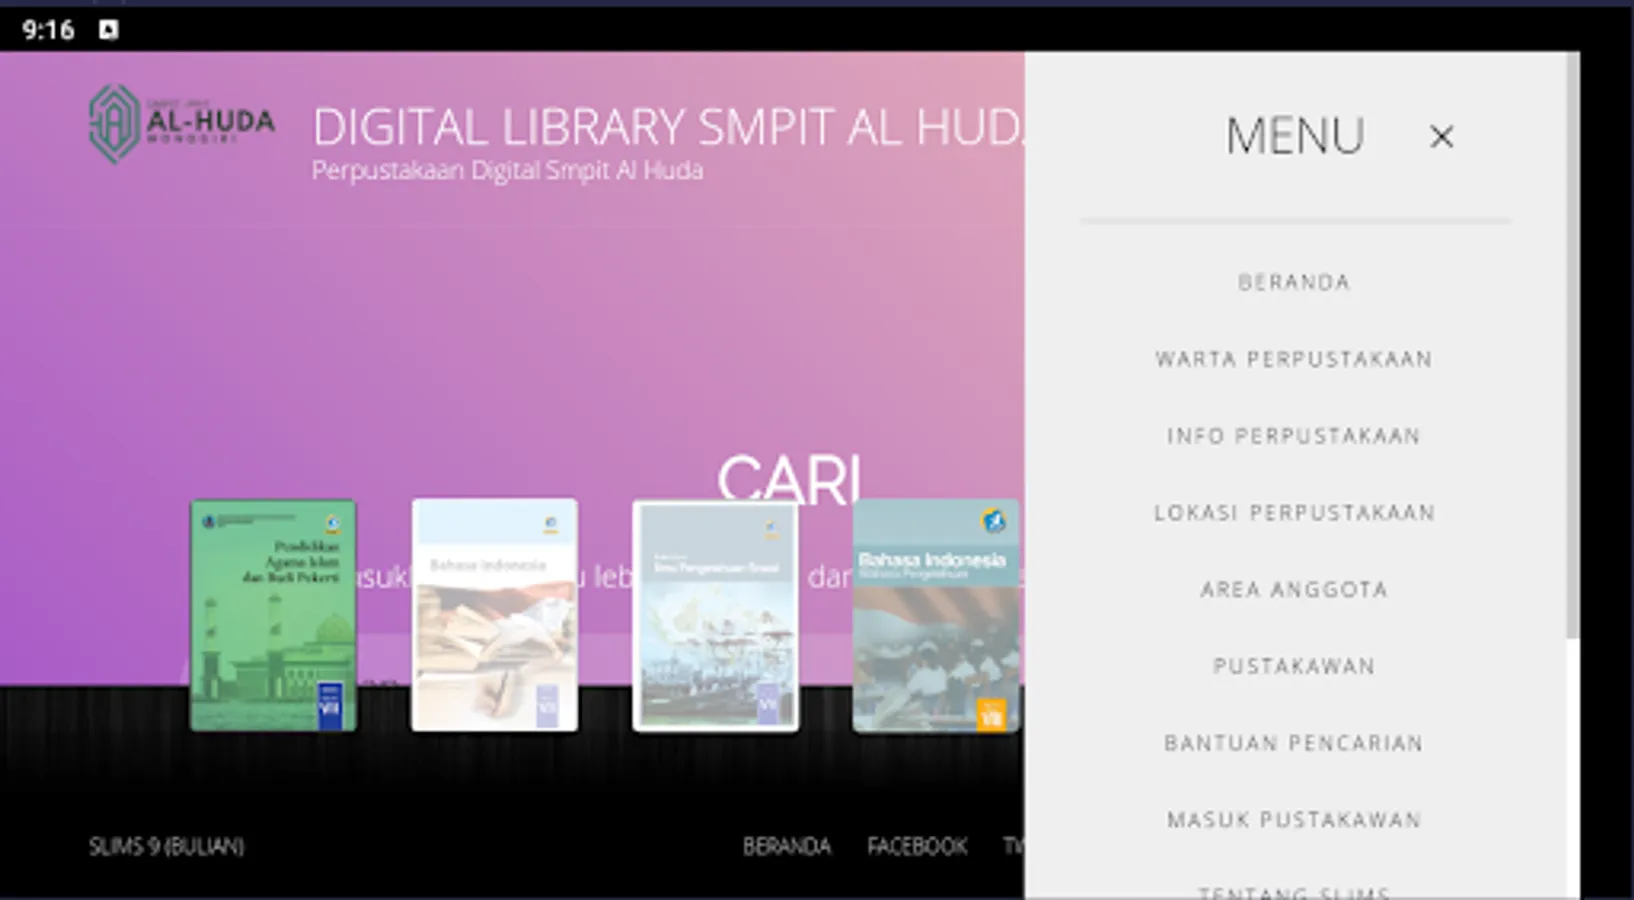Click the MENU heading text

pos(1295,136)
